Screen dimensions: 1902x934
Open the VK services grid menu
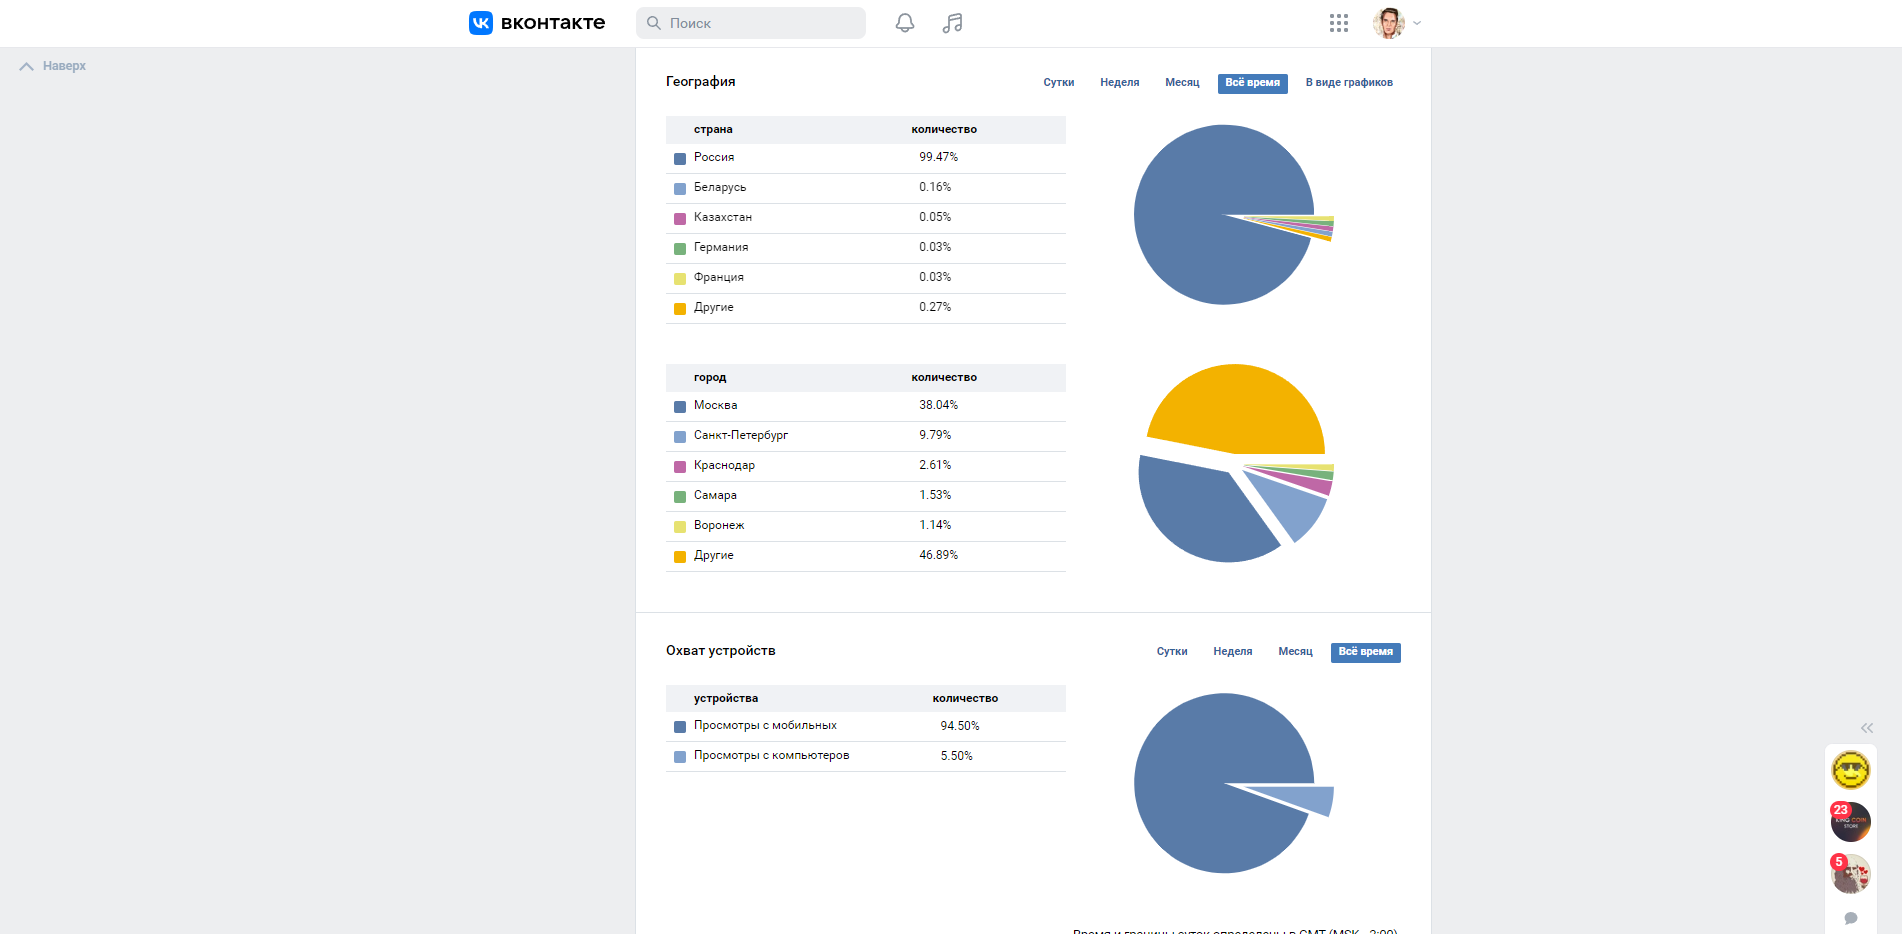point(1338,23)
